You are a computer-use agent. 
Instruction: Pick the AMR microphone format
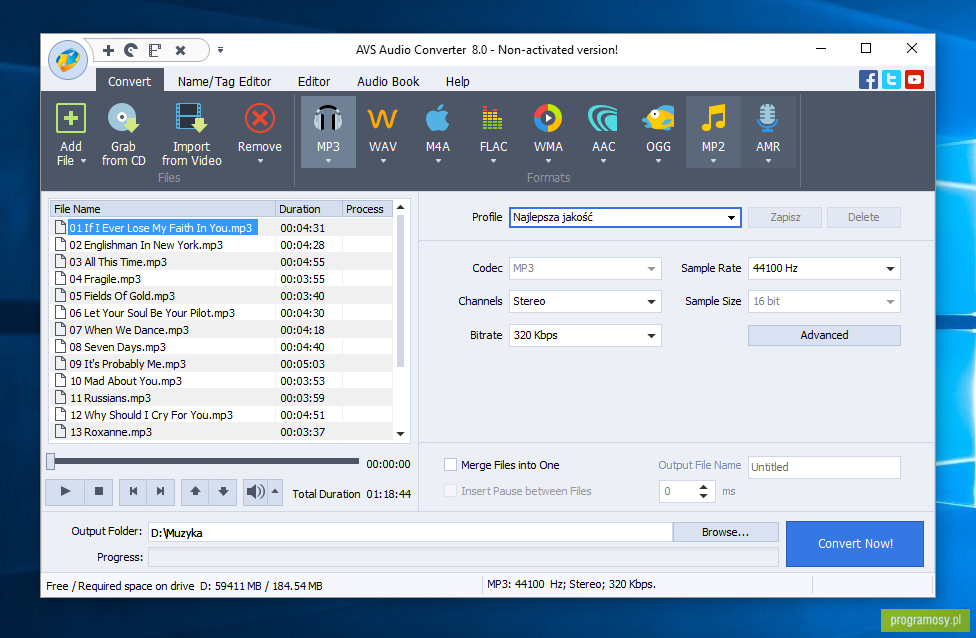[767, 118]
